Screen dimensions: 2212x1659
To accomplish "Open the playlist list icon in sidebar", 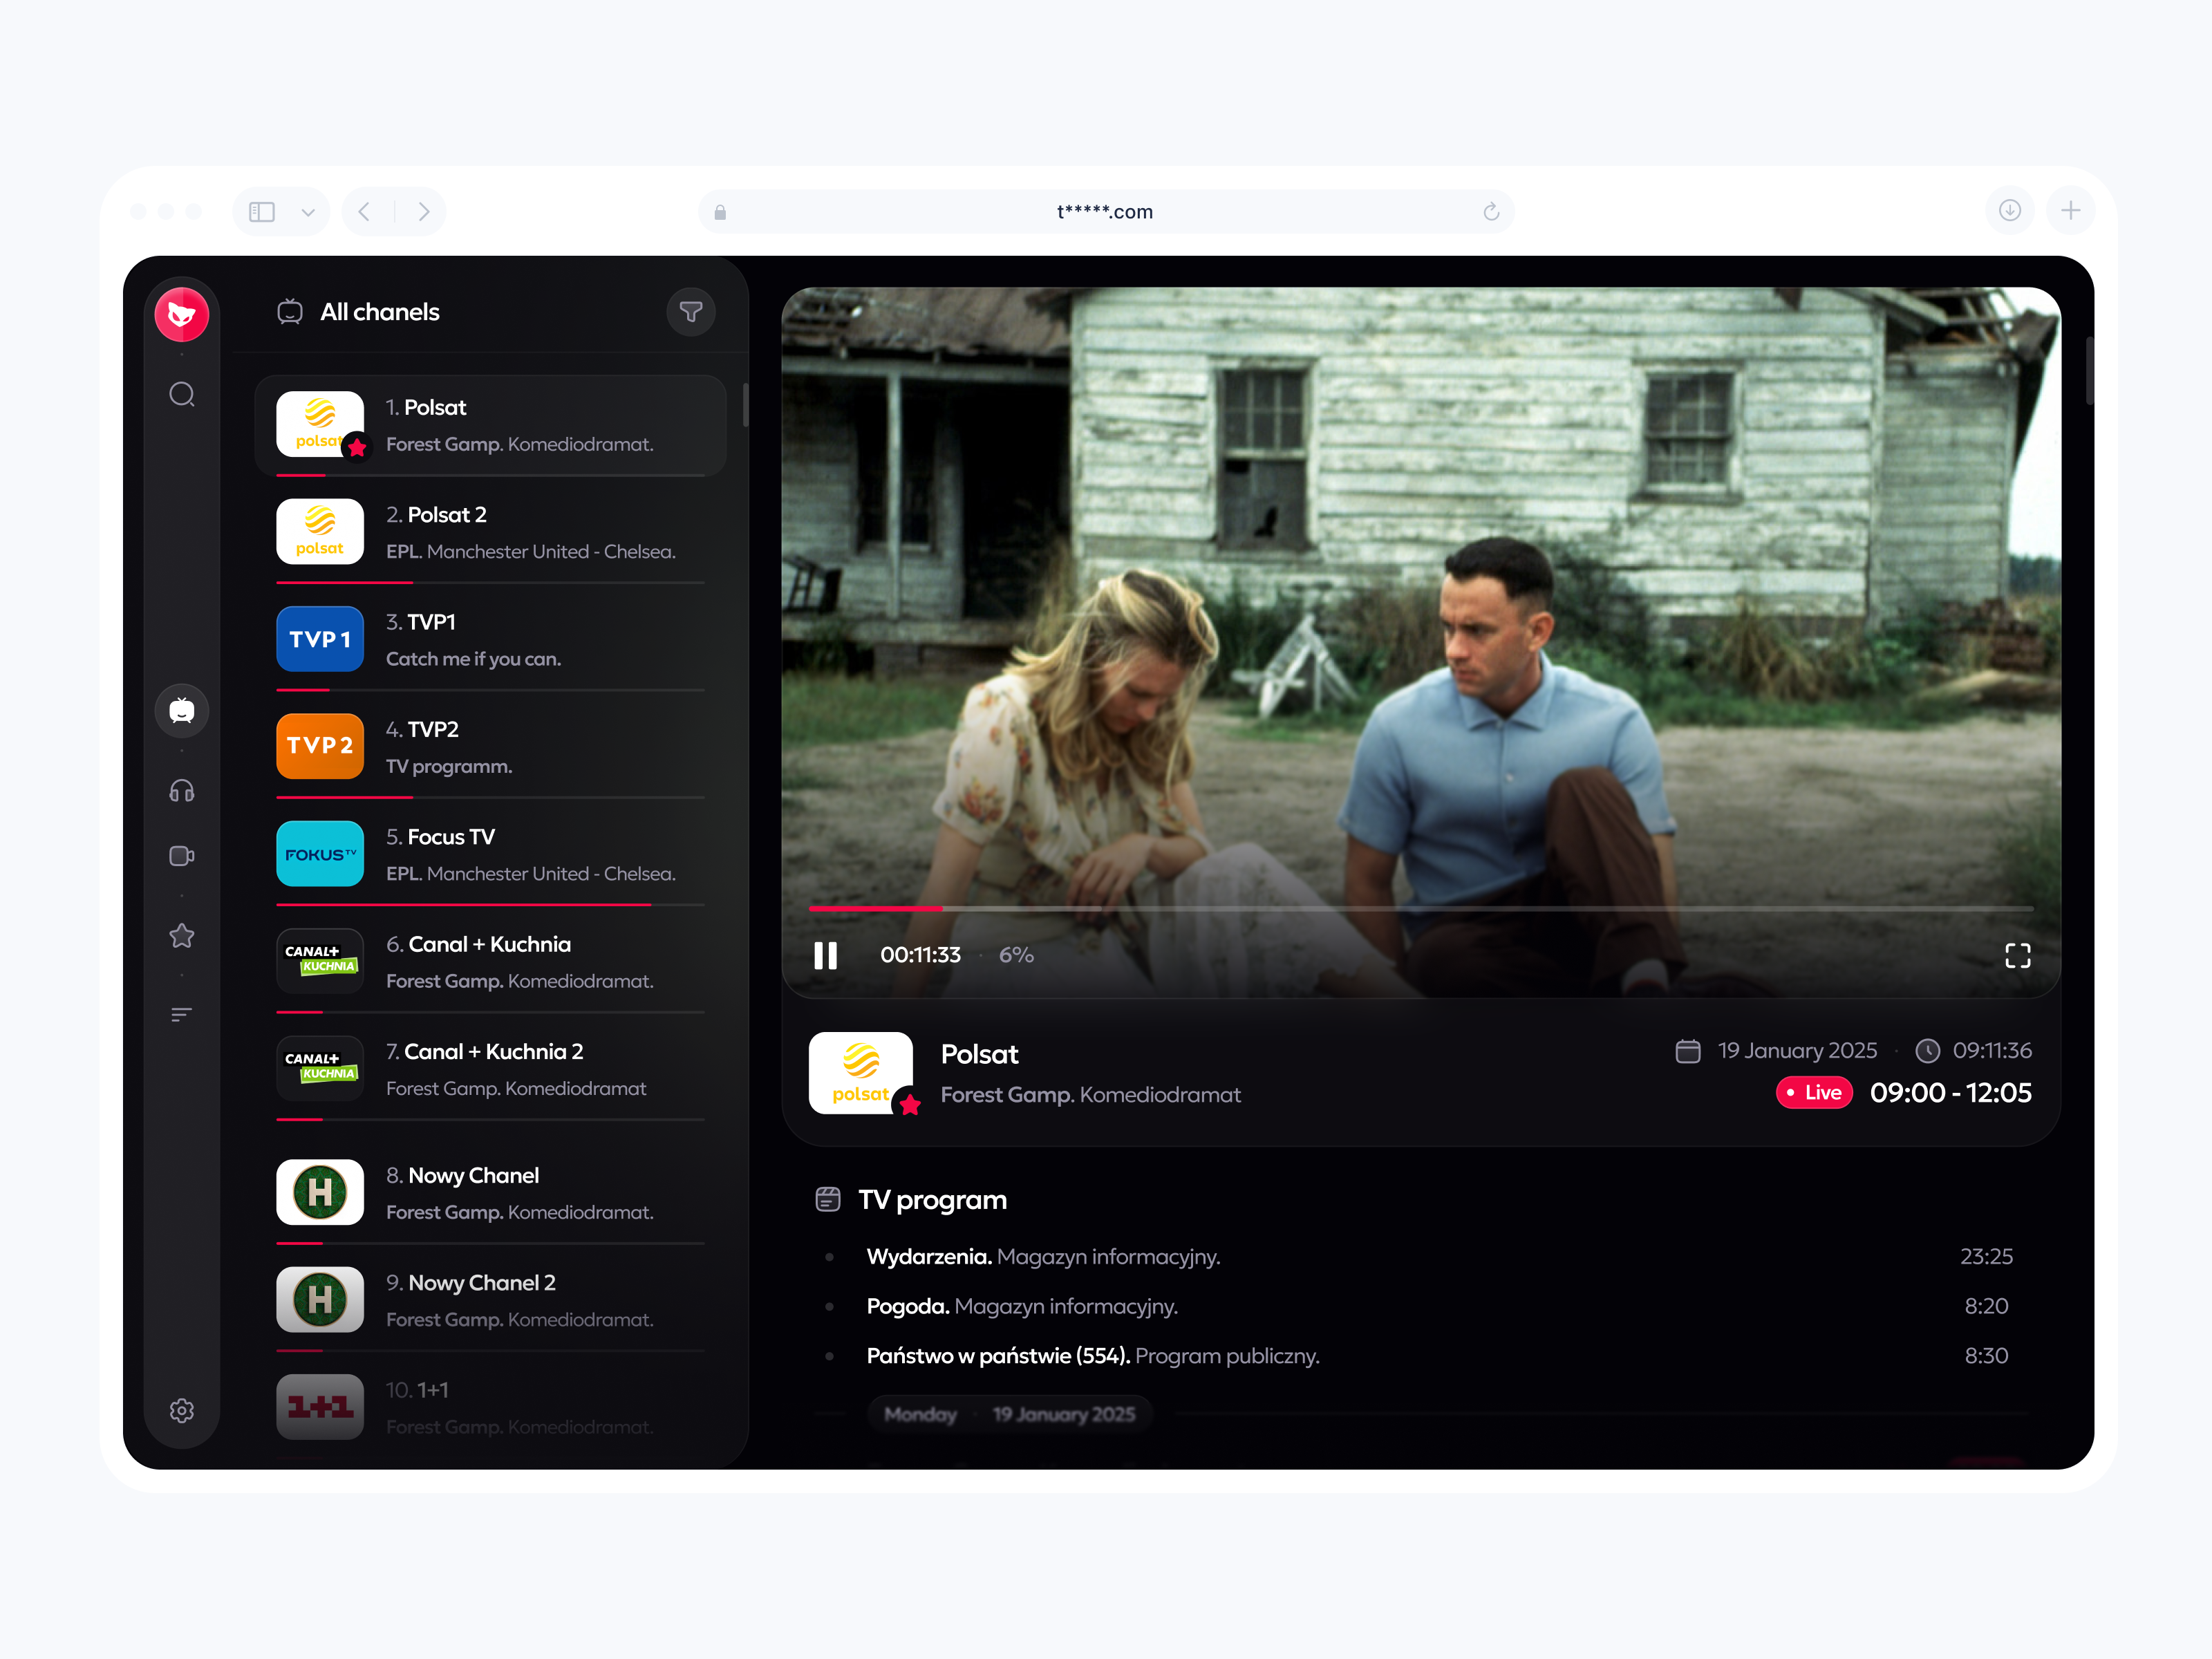I will tap(181, 1014).
